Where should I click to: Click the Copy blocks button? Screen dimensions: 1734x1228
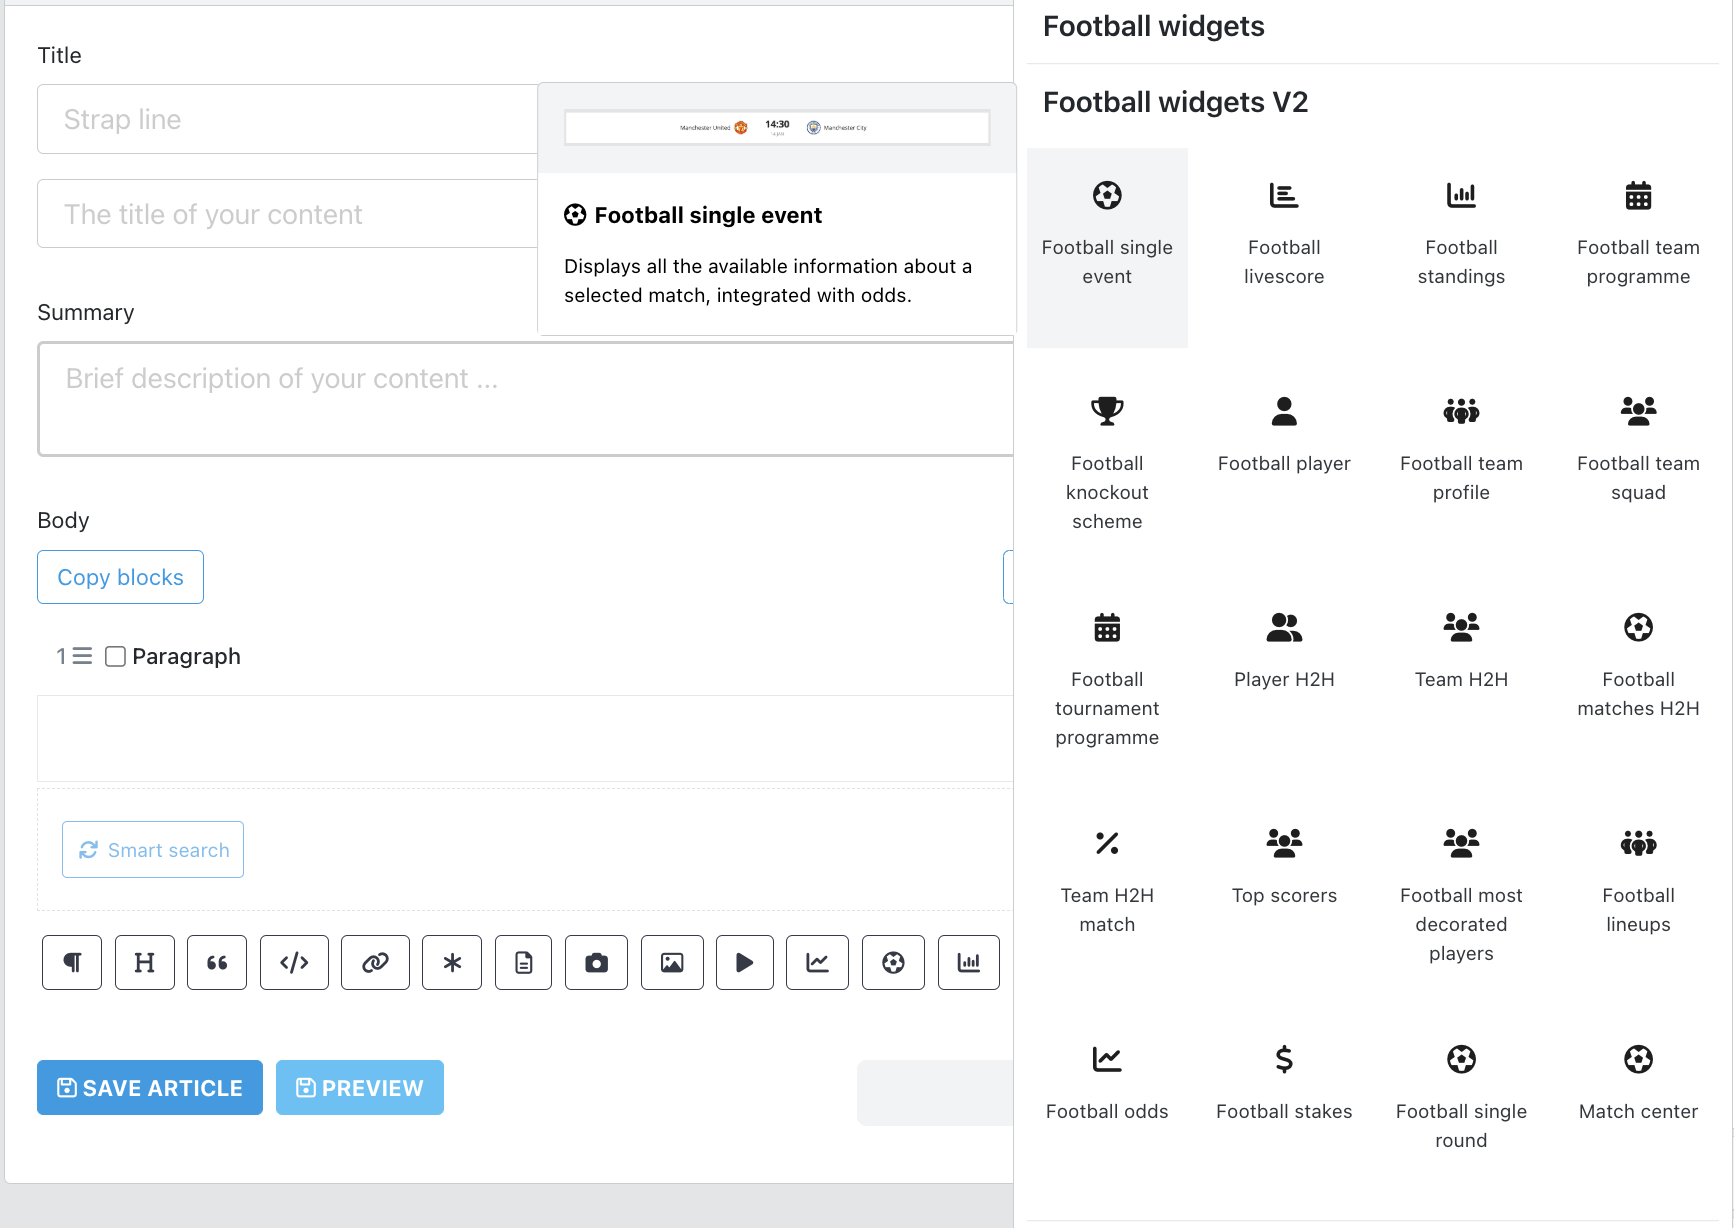[120, 577]
